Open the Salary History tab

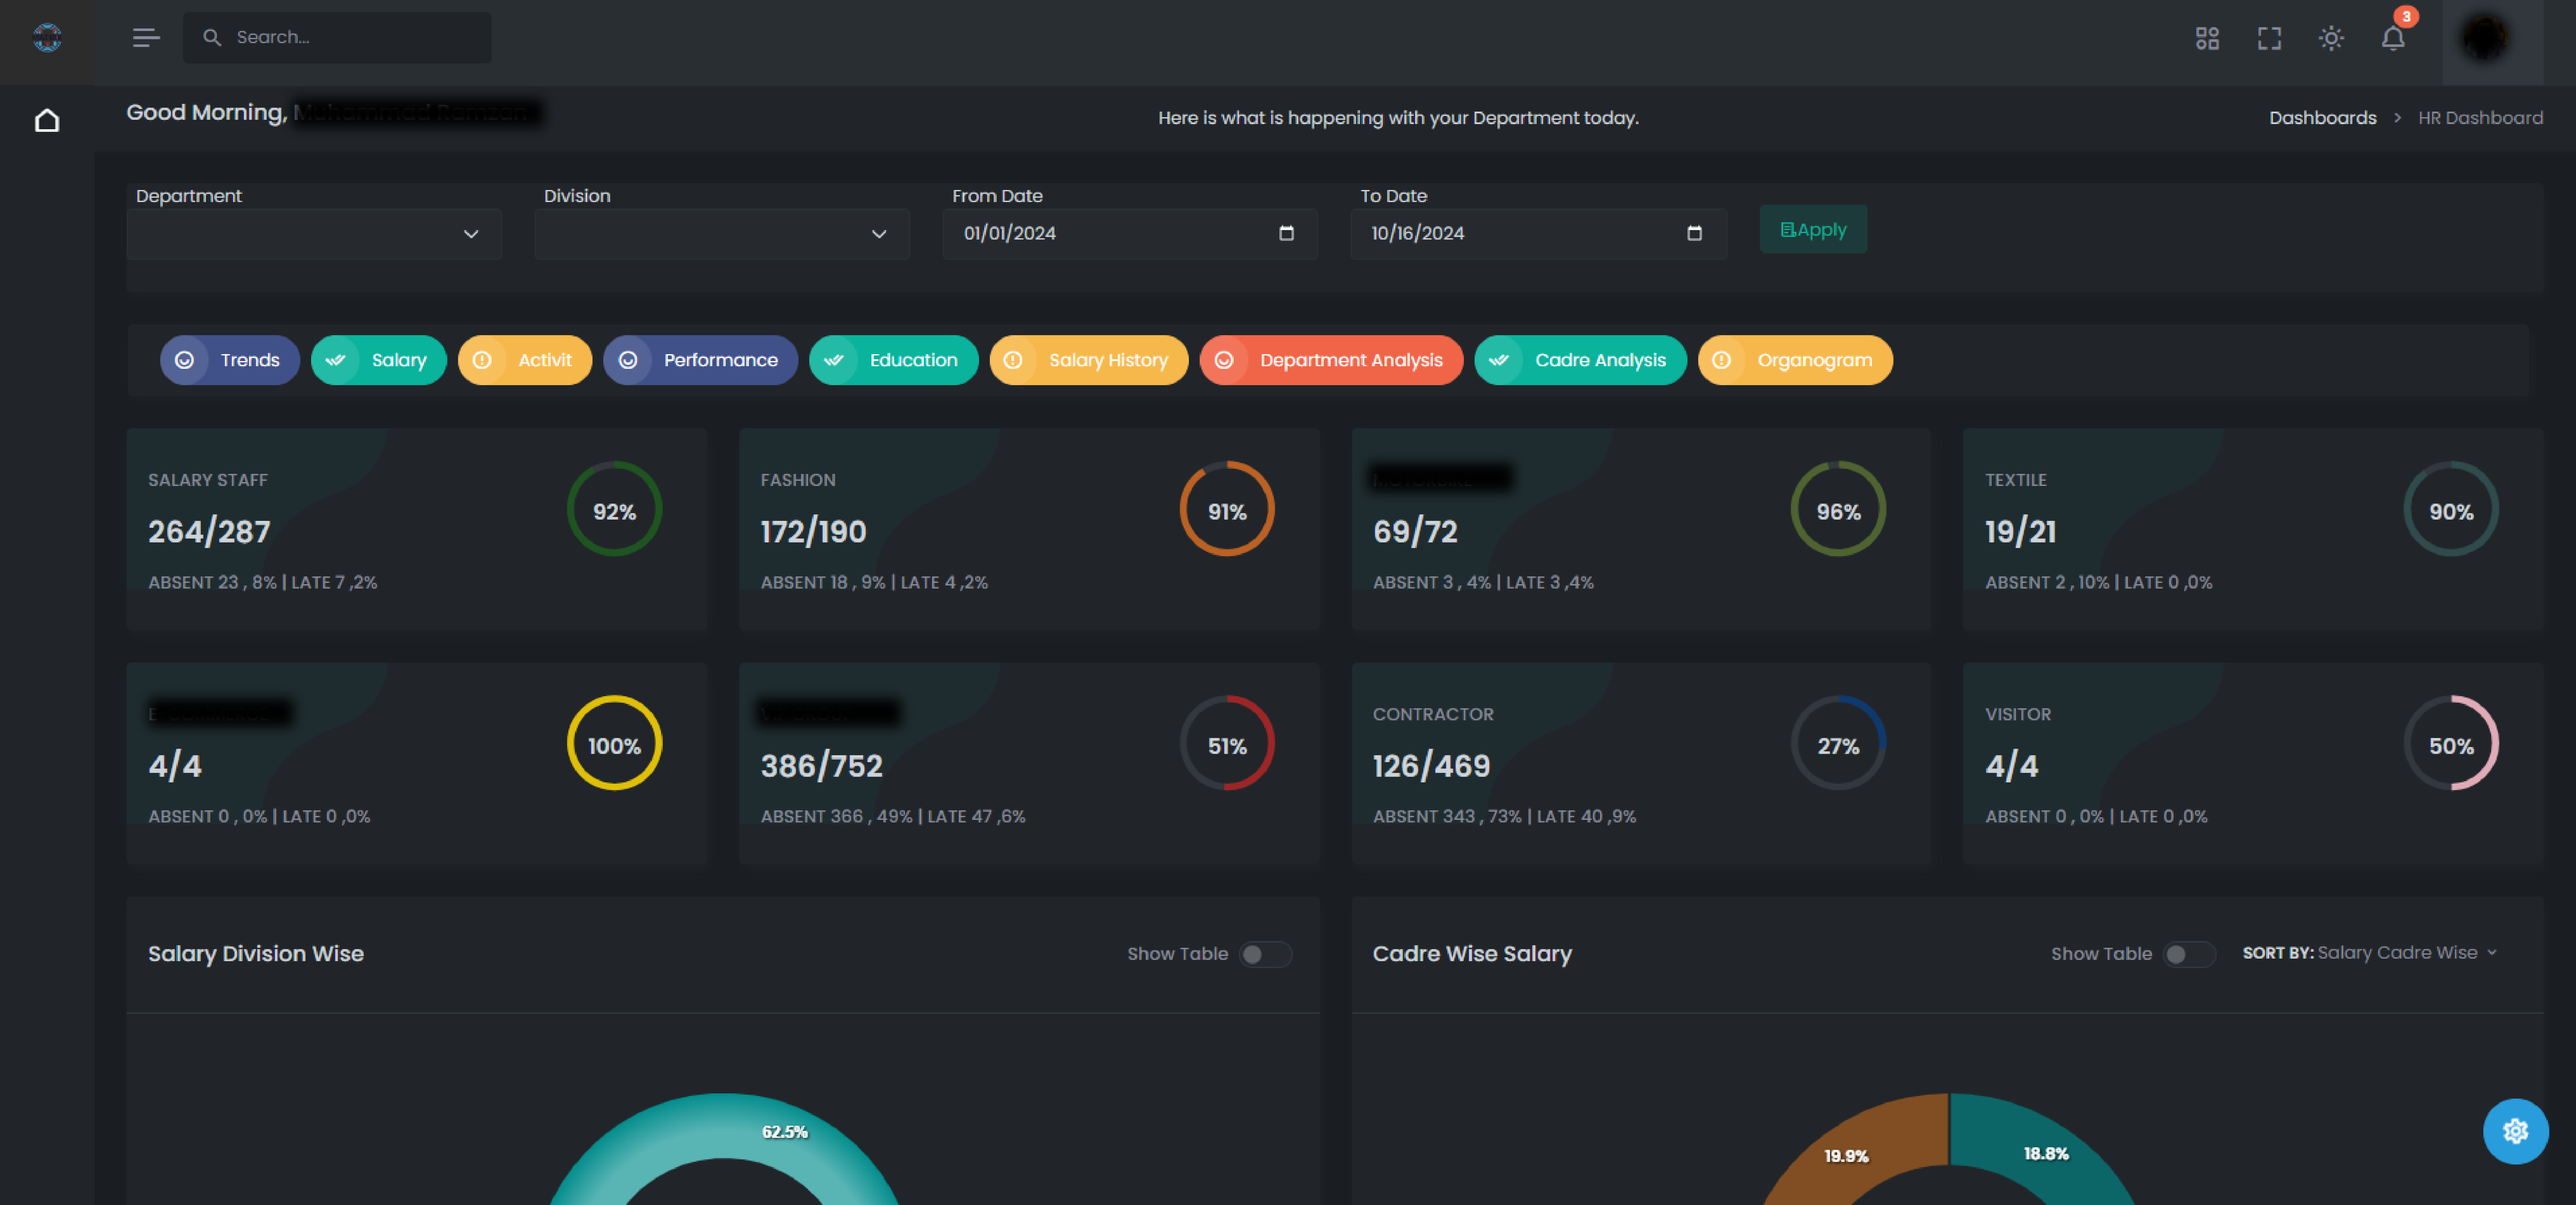(1089, 360)
